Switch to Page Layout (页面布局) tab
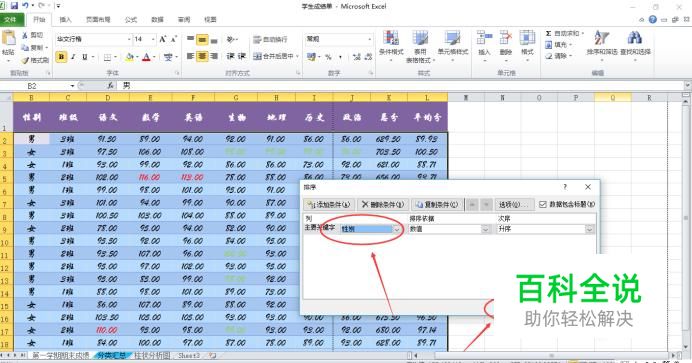This screenshot has height=363, width=692. point(98,19)
